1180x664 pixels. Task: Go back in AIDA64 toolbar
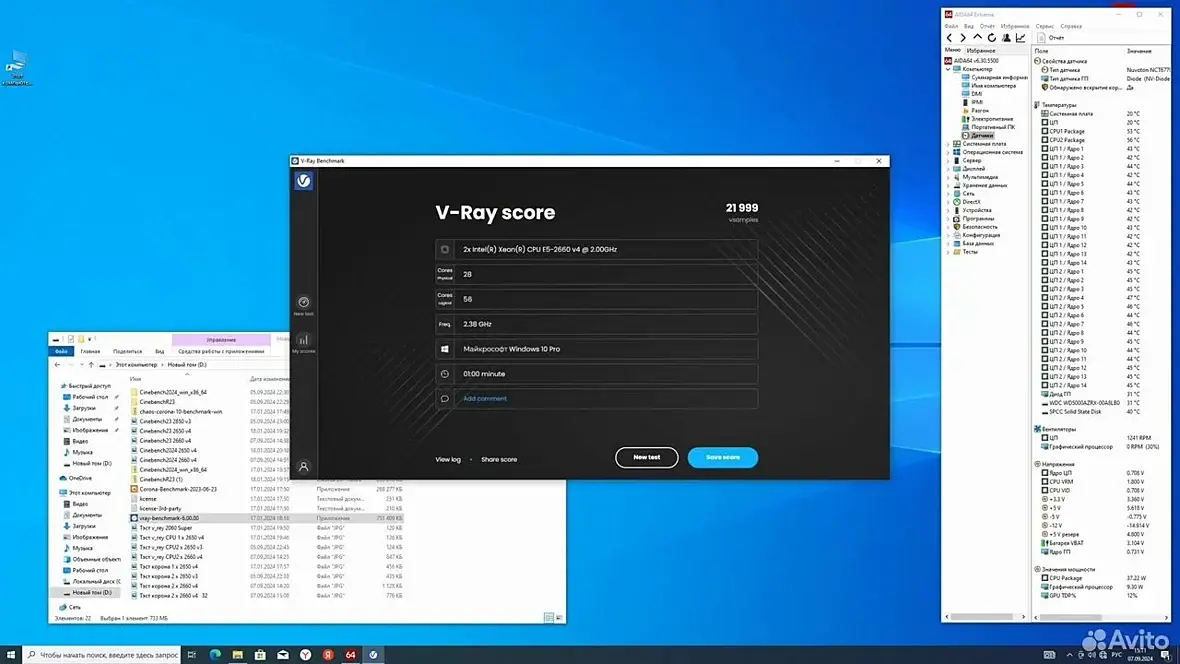pos(949,38)
